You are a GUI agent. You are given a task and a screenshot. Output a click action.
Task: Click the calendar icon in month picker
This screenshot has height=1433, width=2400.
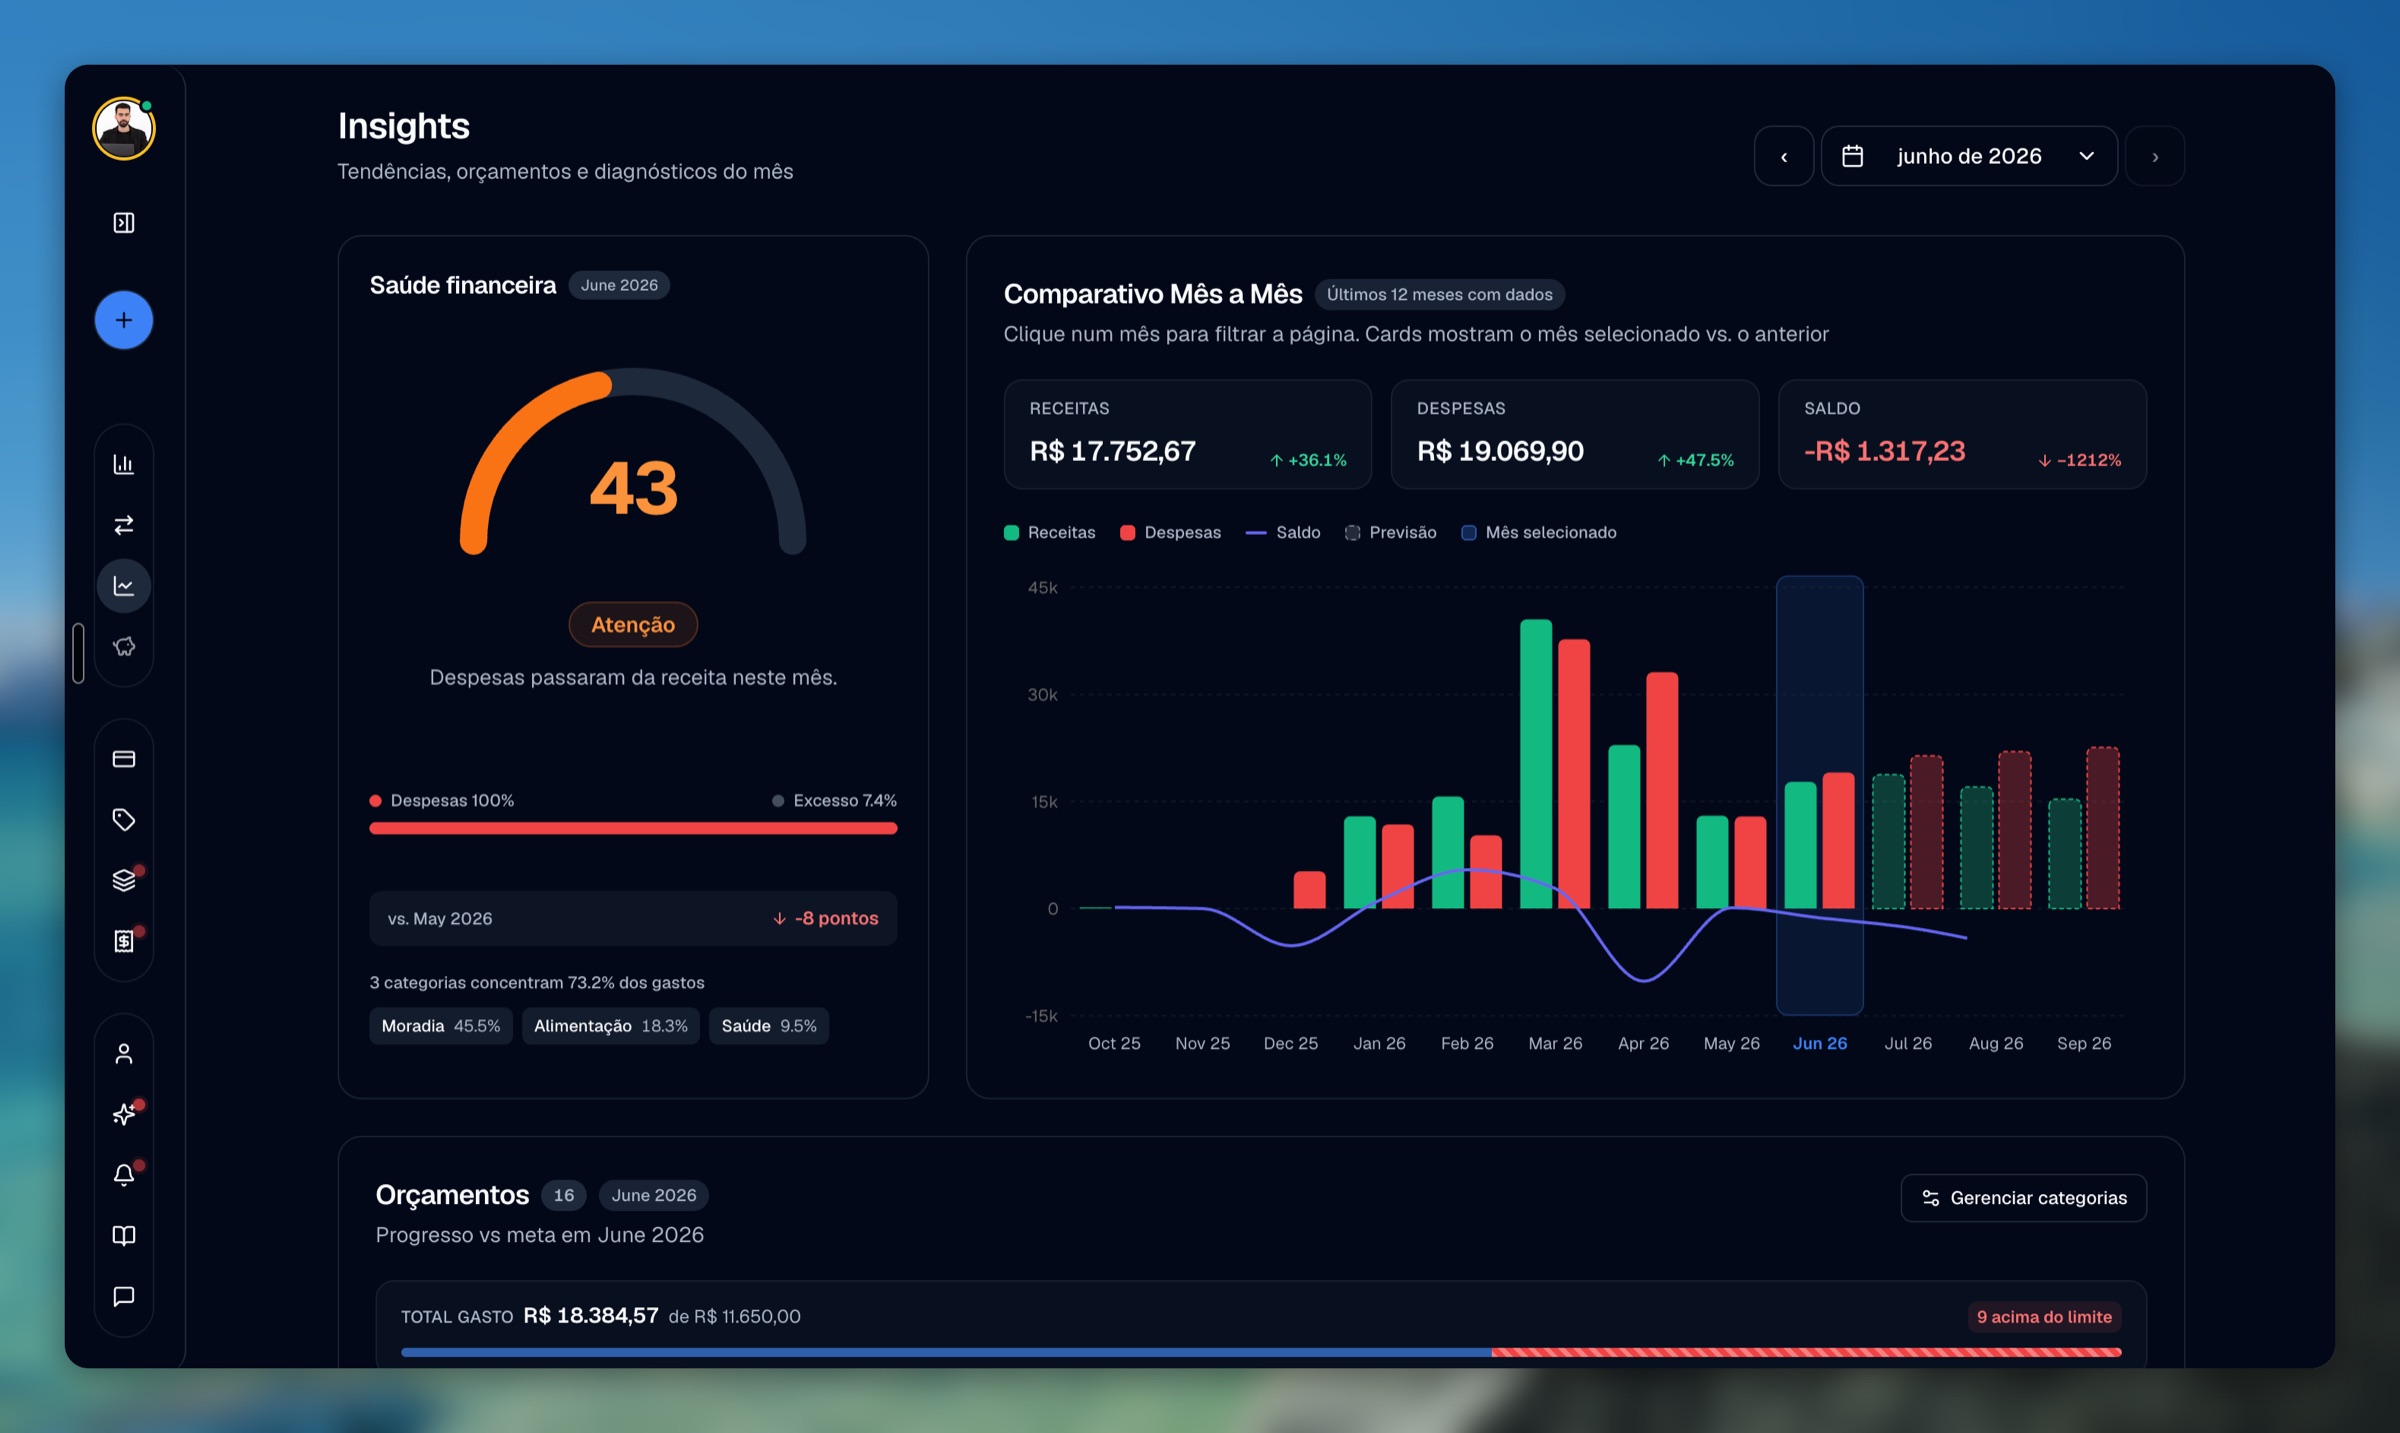pos(1852,156)
